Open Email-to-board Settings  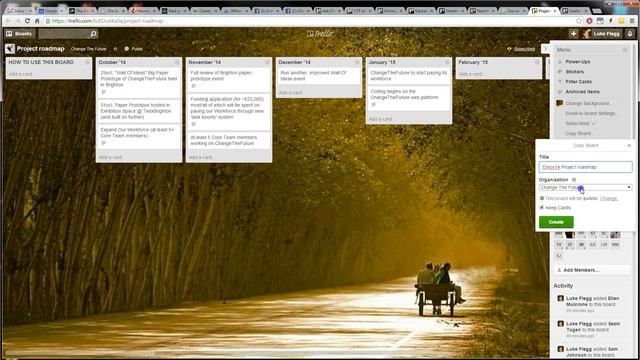590,113
